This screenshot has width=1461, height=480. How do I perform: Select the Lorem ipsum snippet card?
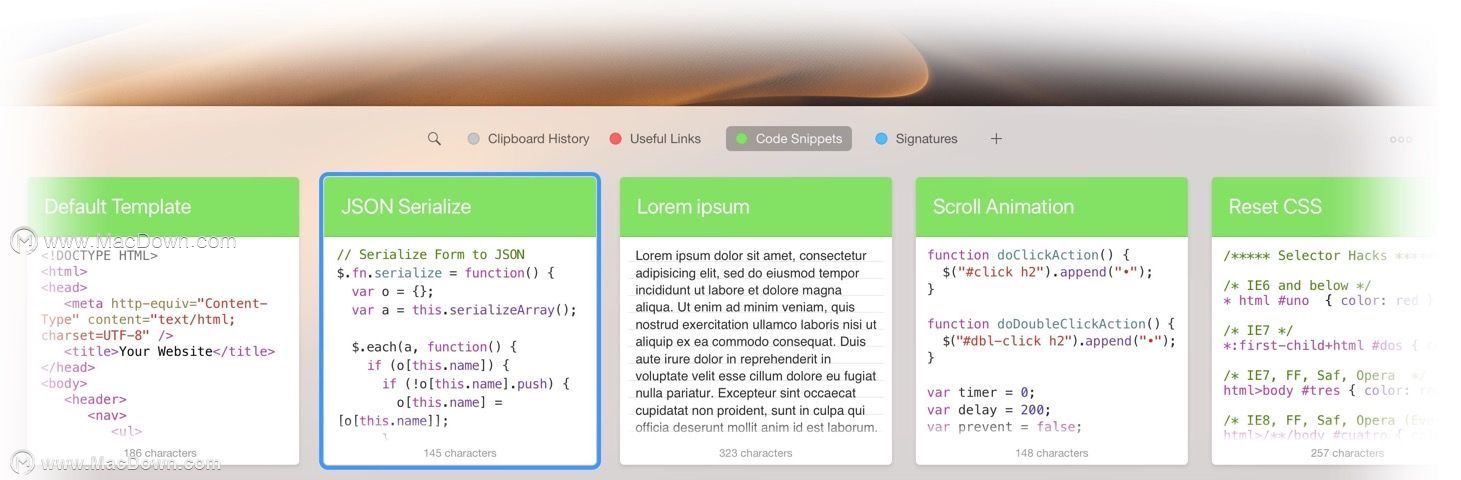[x=755, y=320]
